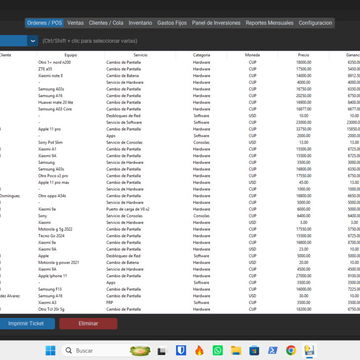The width and height of the screenshot is (360, 360).
Task: Go to Clientes / Cola tab
Action: (x=106, y=23)
